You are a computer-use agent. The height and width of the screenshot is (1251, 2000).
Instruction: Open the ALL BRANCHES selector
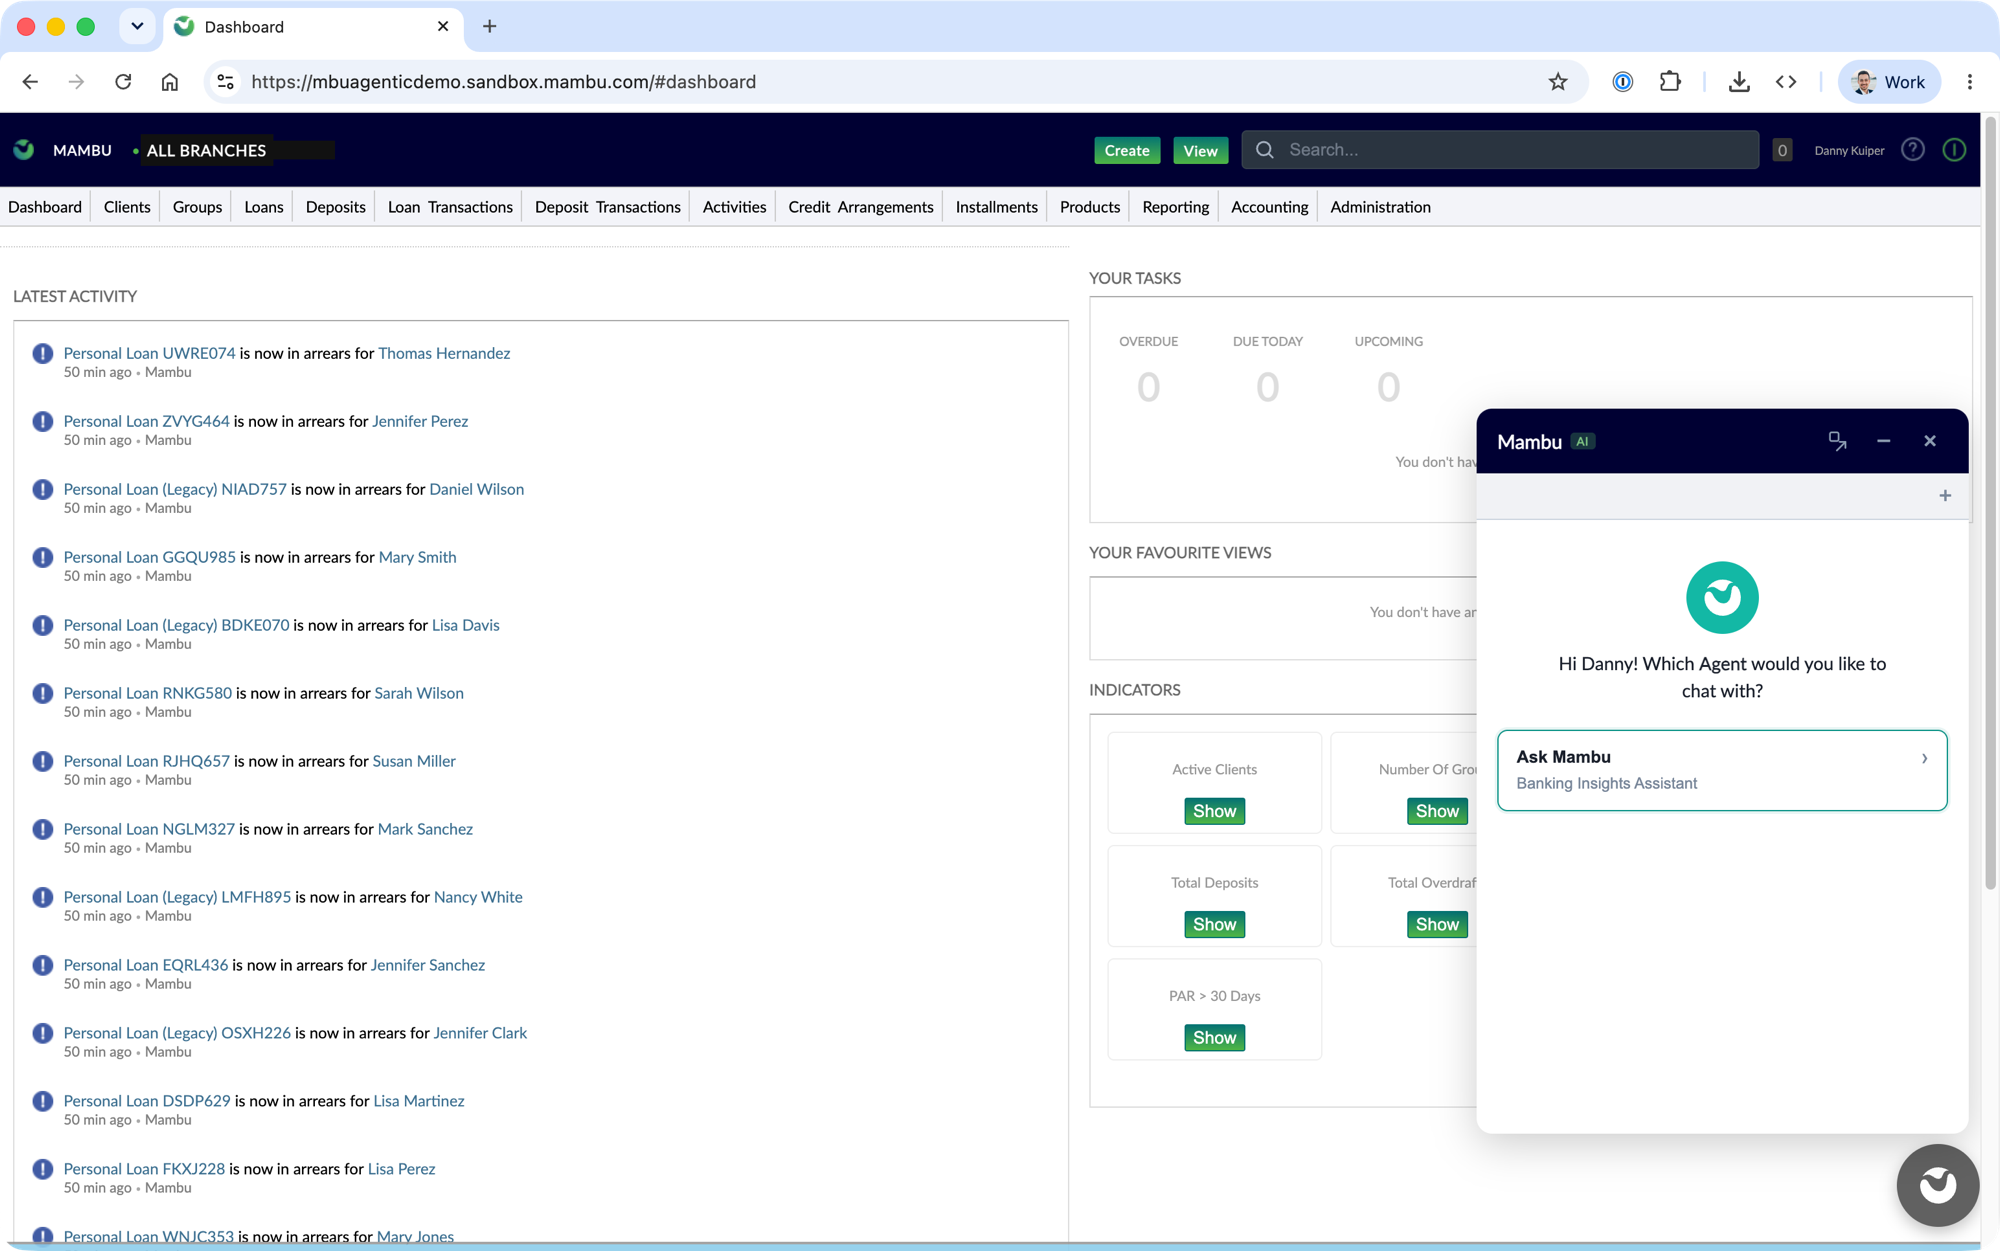[206, 150]
